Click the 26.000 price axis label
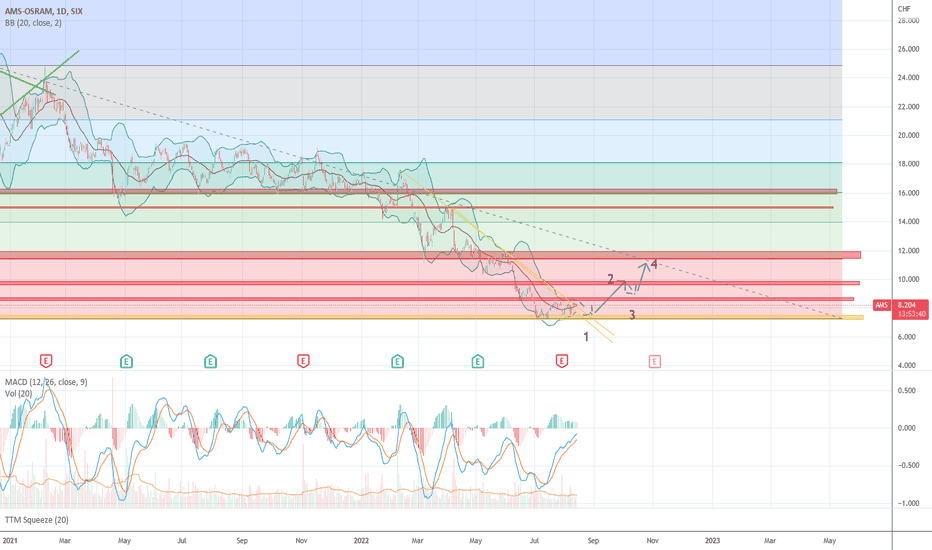932x550 pixels. coord(908,49)
